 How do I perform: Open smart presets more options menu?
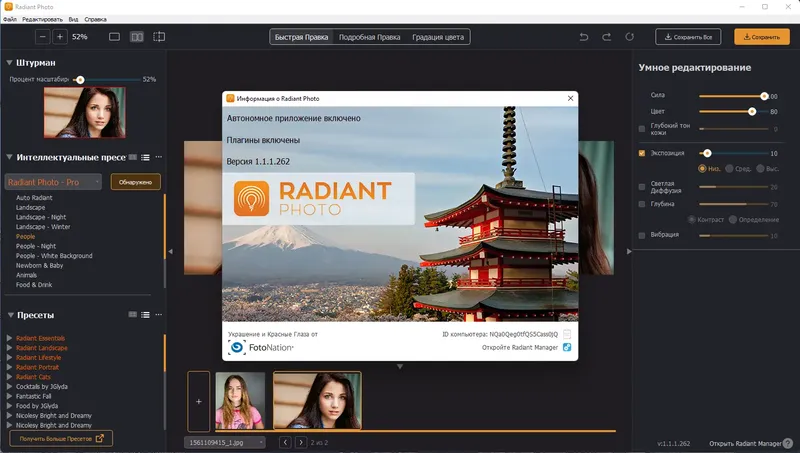click(x=159, y=157)
